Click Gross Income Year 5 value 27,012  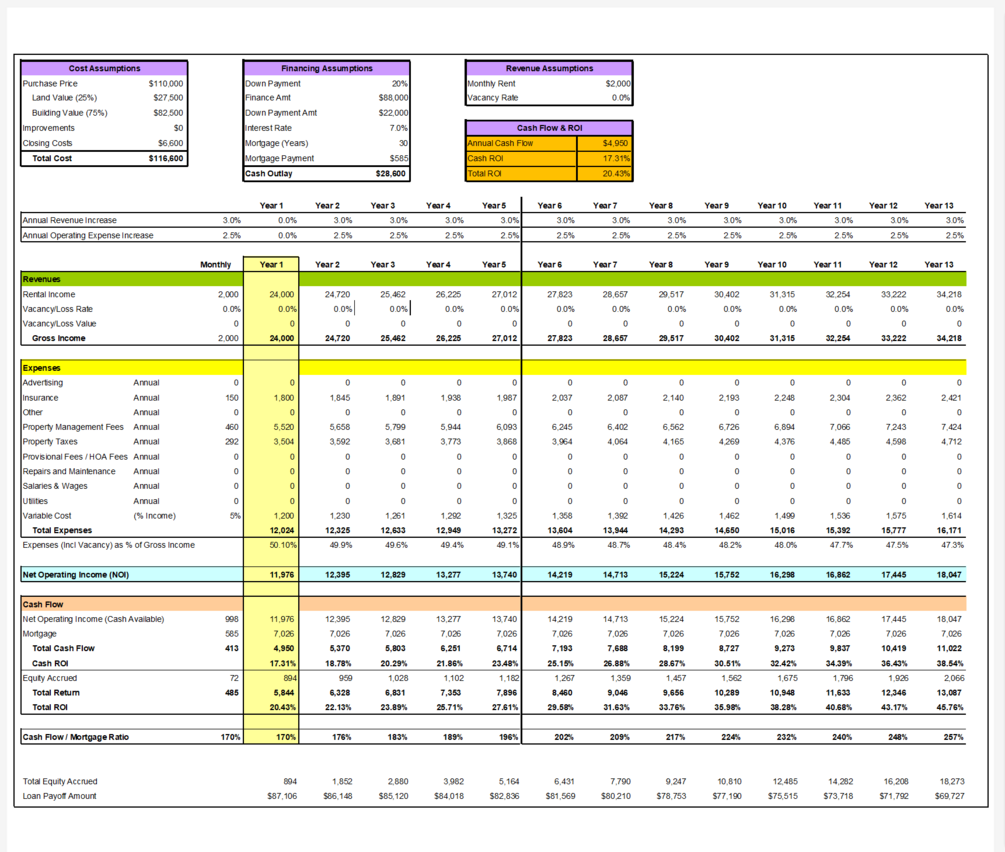[504, 338]
